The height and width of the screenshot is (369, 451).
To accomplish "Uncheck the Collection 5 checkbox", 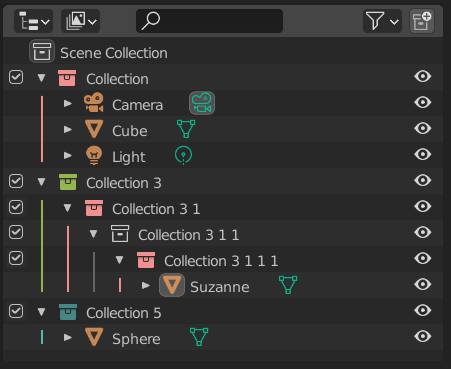I will pyautogui.click(x=16, y=311).
